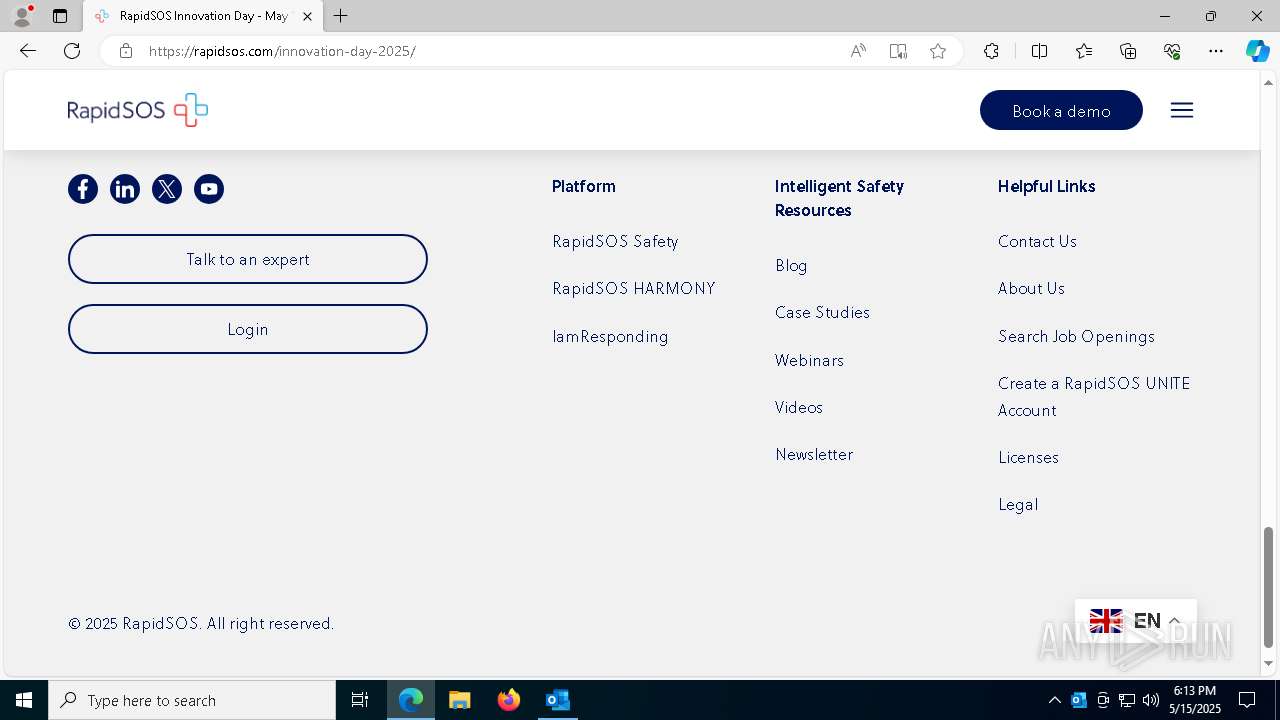Open RapidSOS YouTube channel icon
1280x720 pixels.
[x=209, y=189]
